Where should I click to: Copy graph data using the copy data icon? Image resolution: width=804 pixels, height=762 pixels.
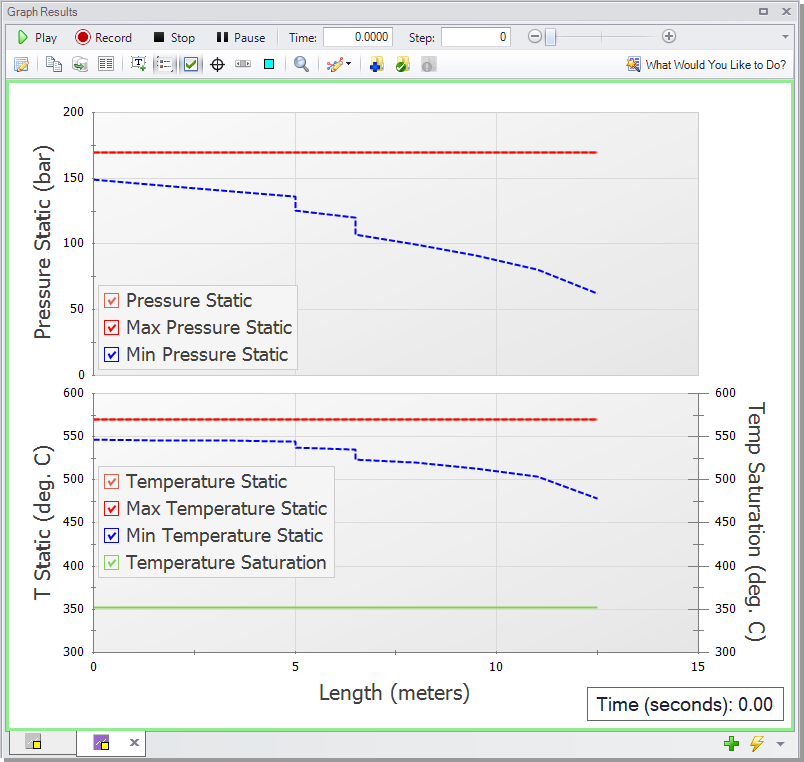[79, 64]
